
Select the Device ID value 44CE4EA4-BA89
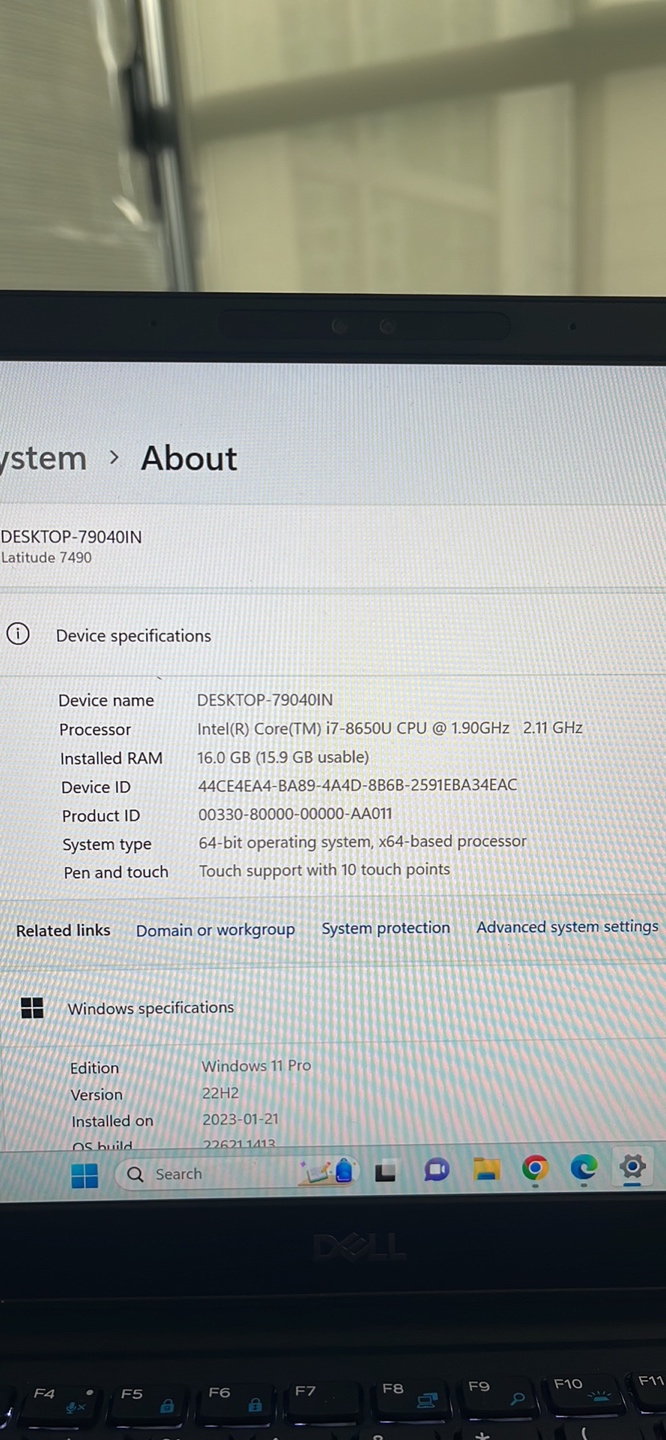click(x=358, y=785)
